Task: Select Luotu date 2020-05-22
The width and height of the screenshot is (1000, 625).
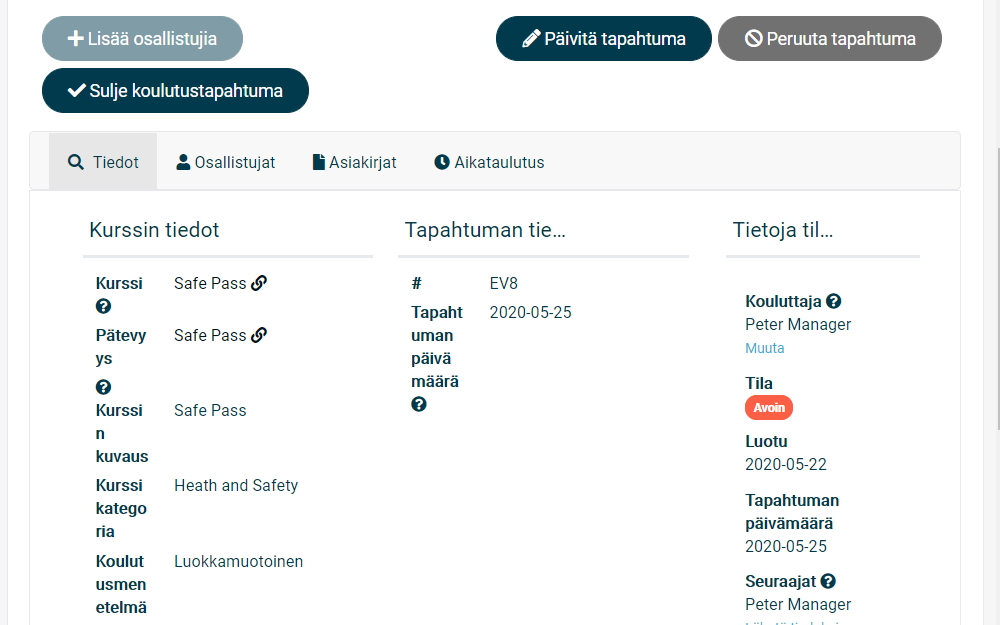Action: (786, 464)
